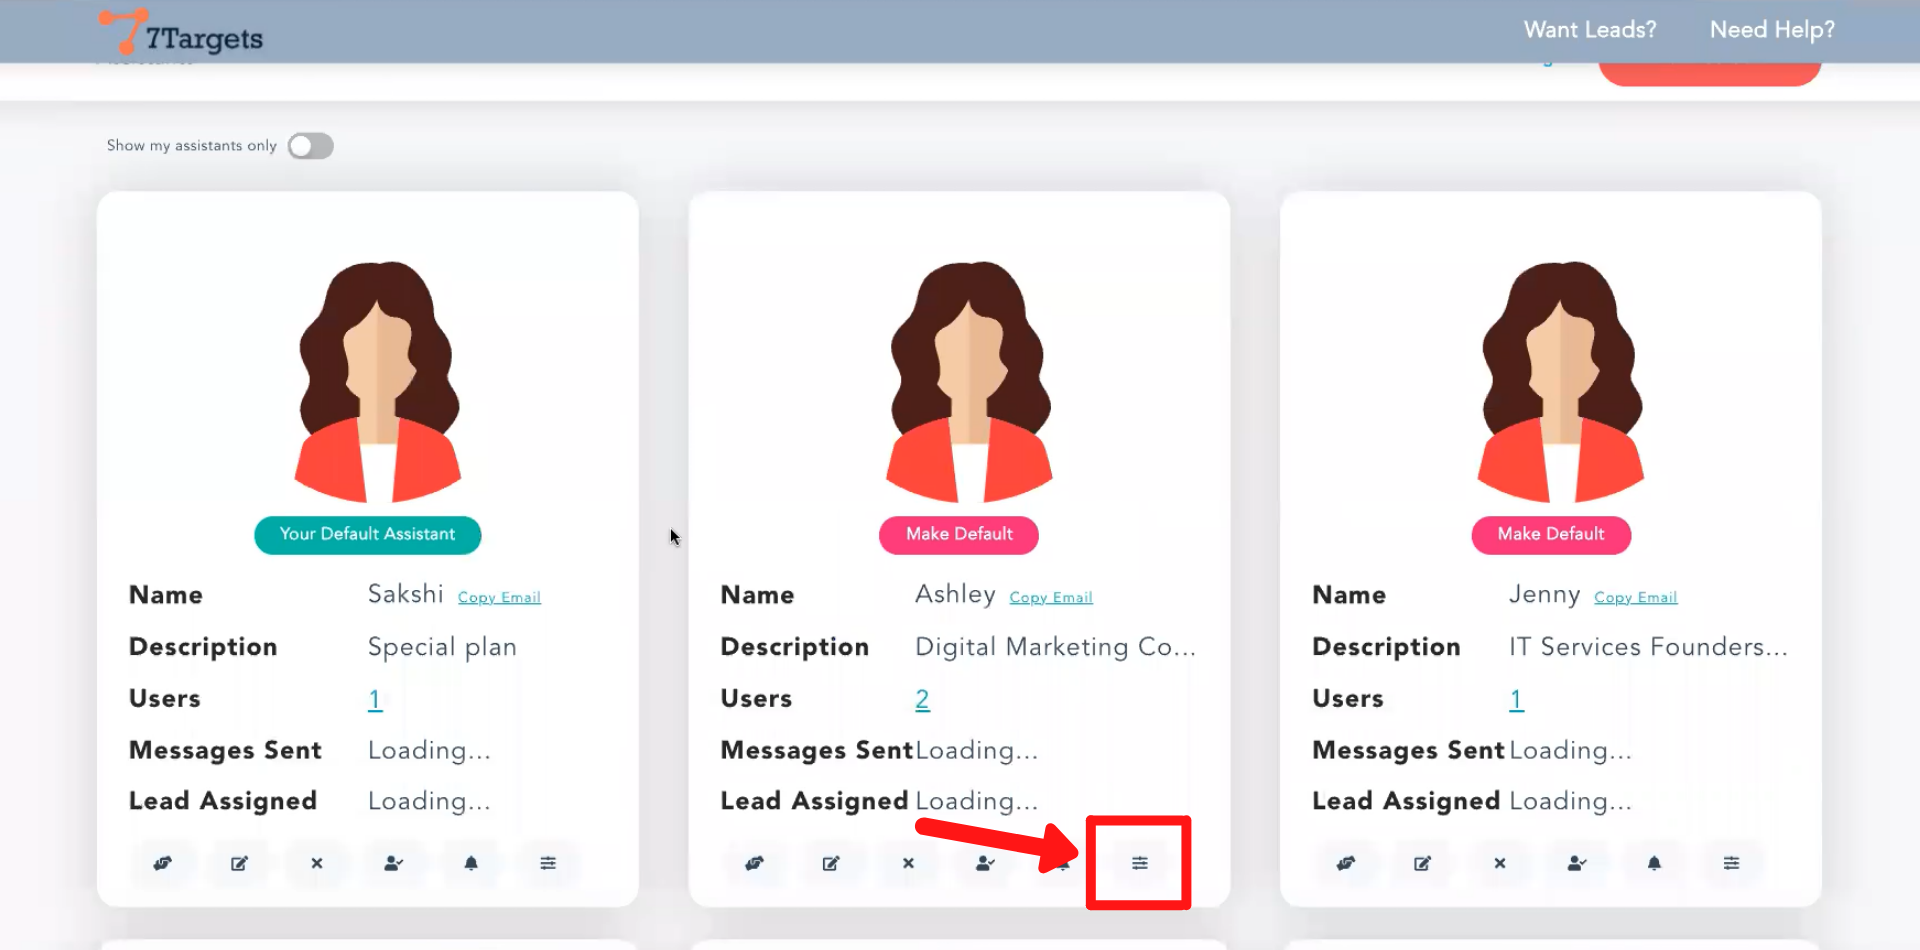Open the sliders settings icon for Jenny

point(1731,863)
